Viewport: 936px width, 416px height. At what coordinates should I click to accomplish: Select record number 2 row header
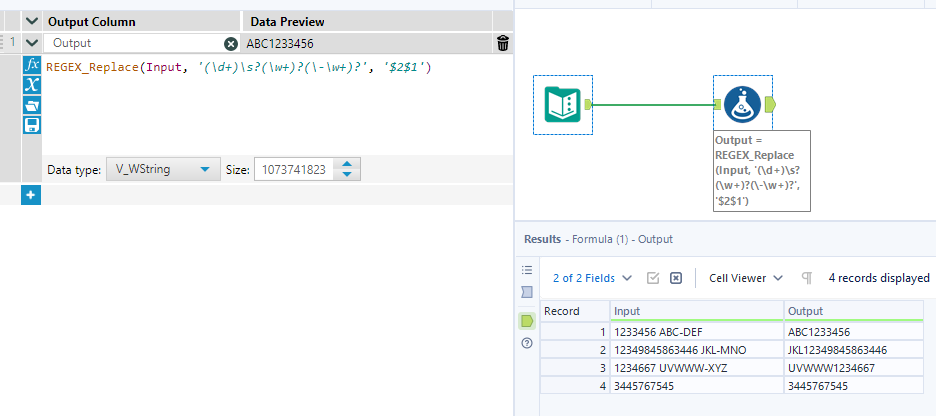point(575,350)
